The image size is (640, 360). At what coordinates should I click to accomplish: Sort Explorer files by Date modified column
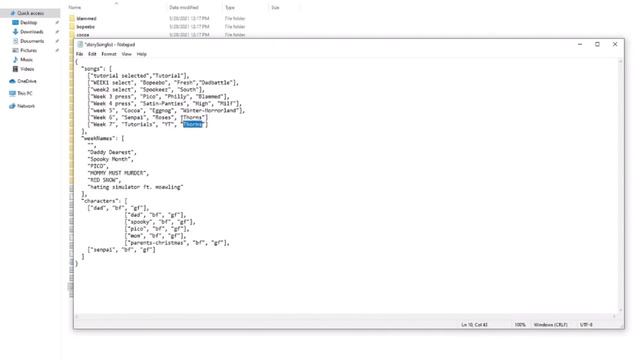click(x=184, y=7)
